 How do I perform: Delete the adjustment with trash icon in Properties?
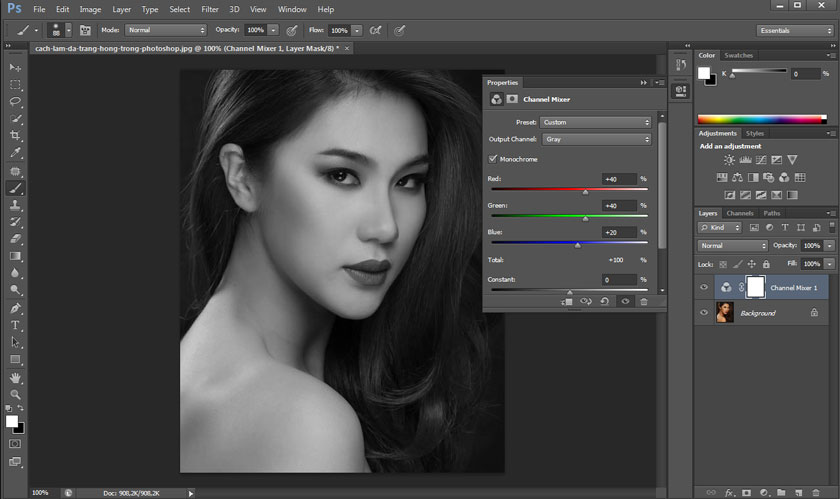click(x=644, y=301)
